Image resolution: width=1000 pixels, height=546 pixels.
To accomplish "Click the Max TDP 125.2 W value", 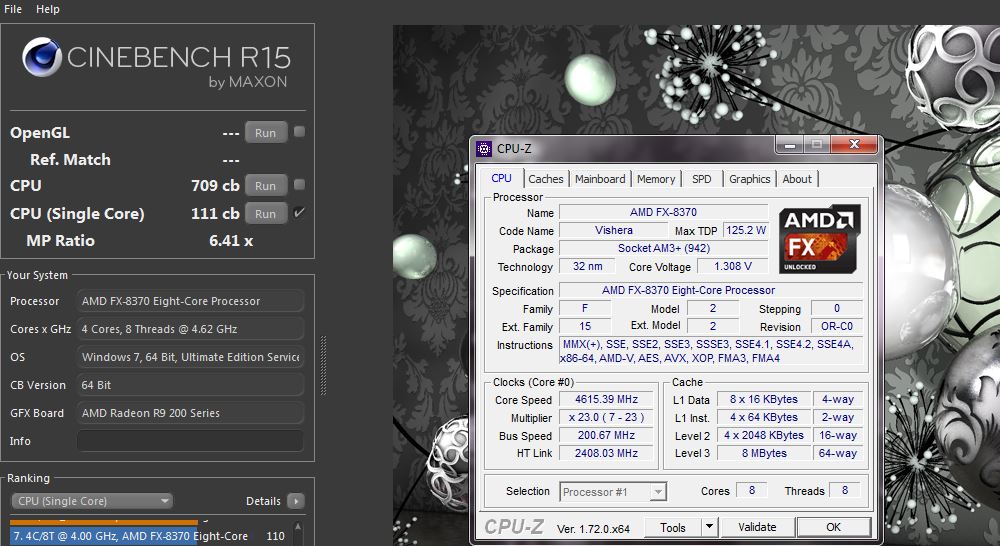I will (746, 230).
